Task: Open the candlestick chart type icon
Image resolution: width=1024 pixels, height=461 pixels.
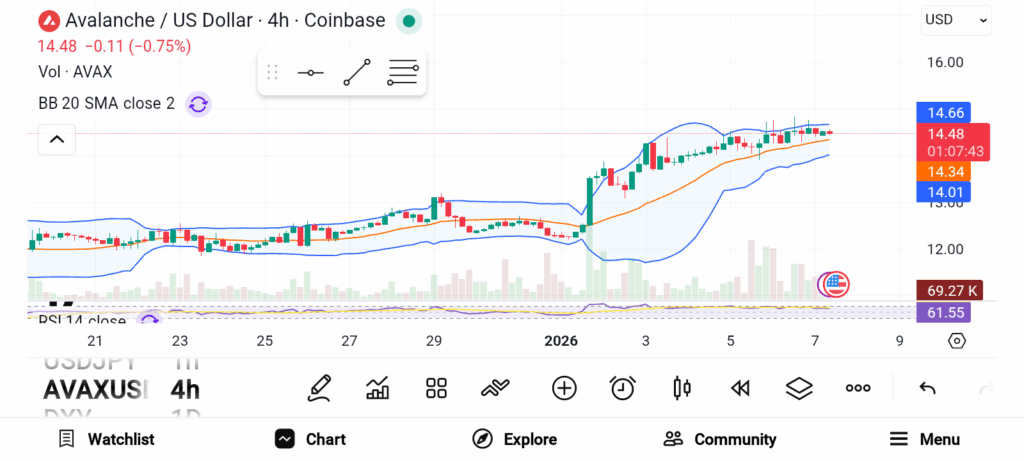Action: coord(682,388)
